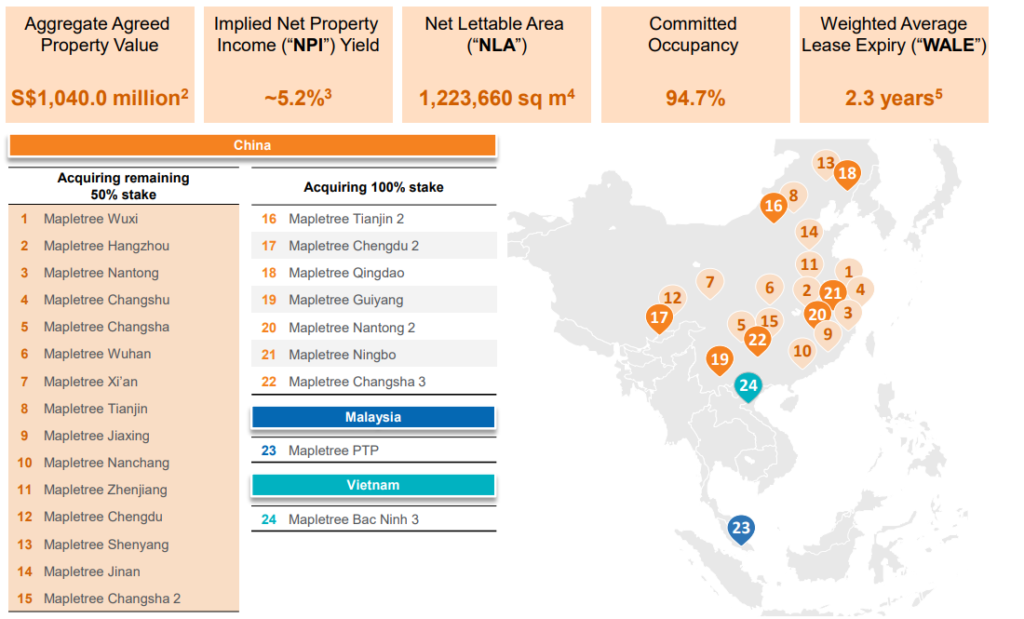
Task: Click map pin number 9
Action: pyautogui.click(x=827, y=334)
